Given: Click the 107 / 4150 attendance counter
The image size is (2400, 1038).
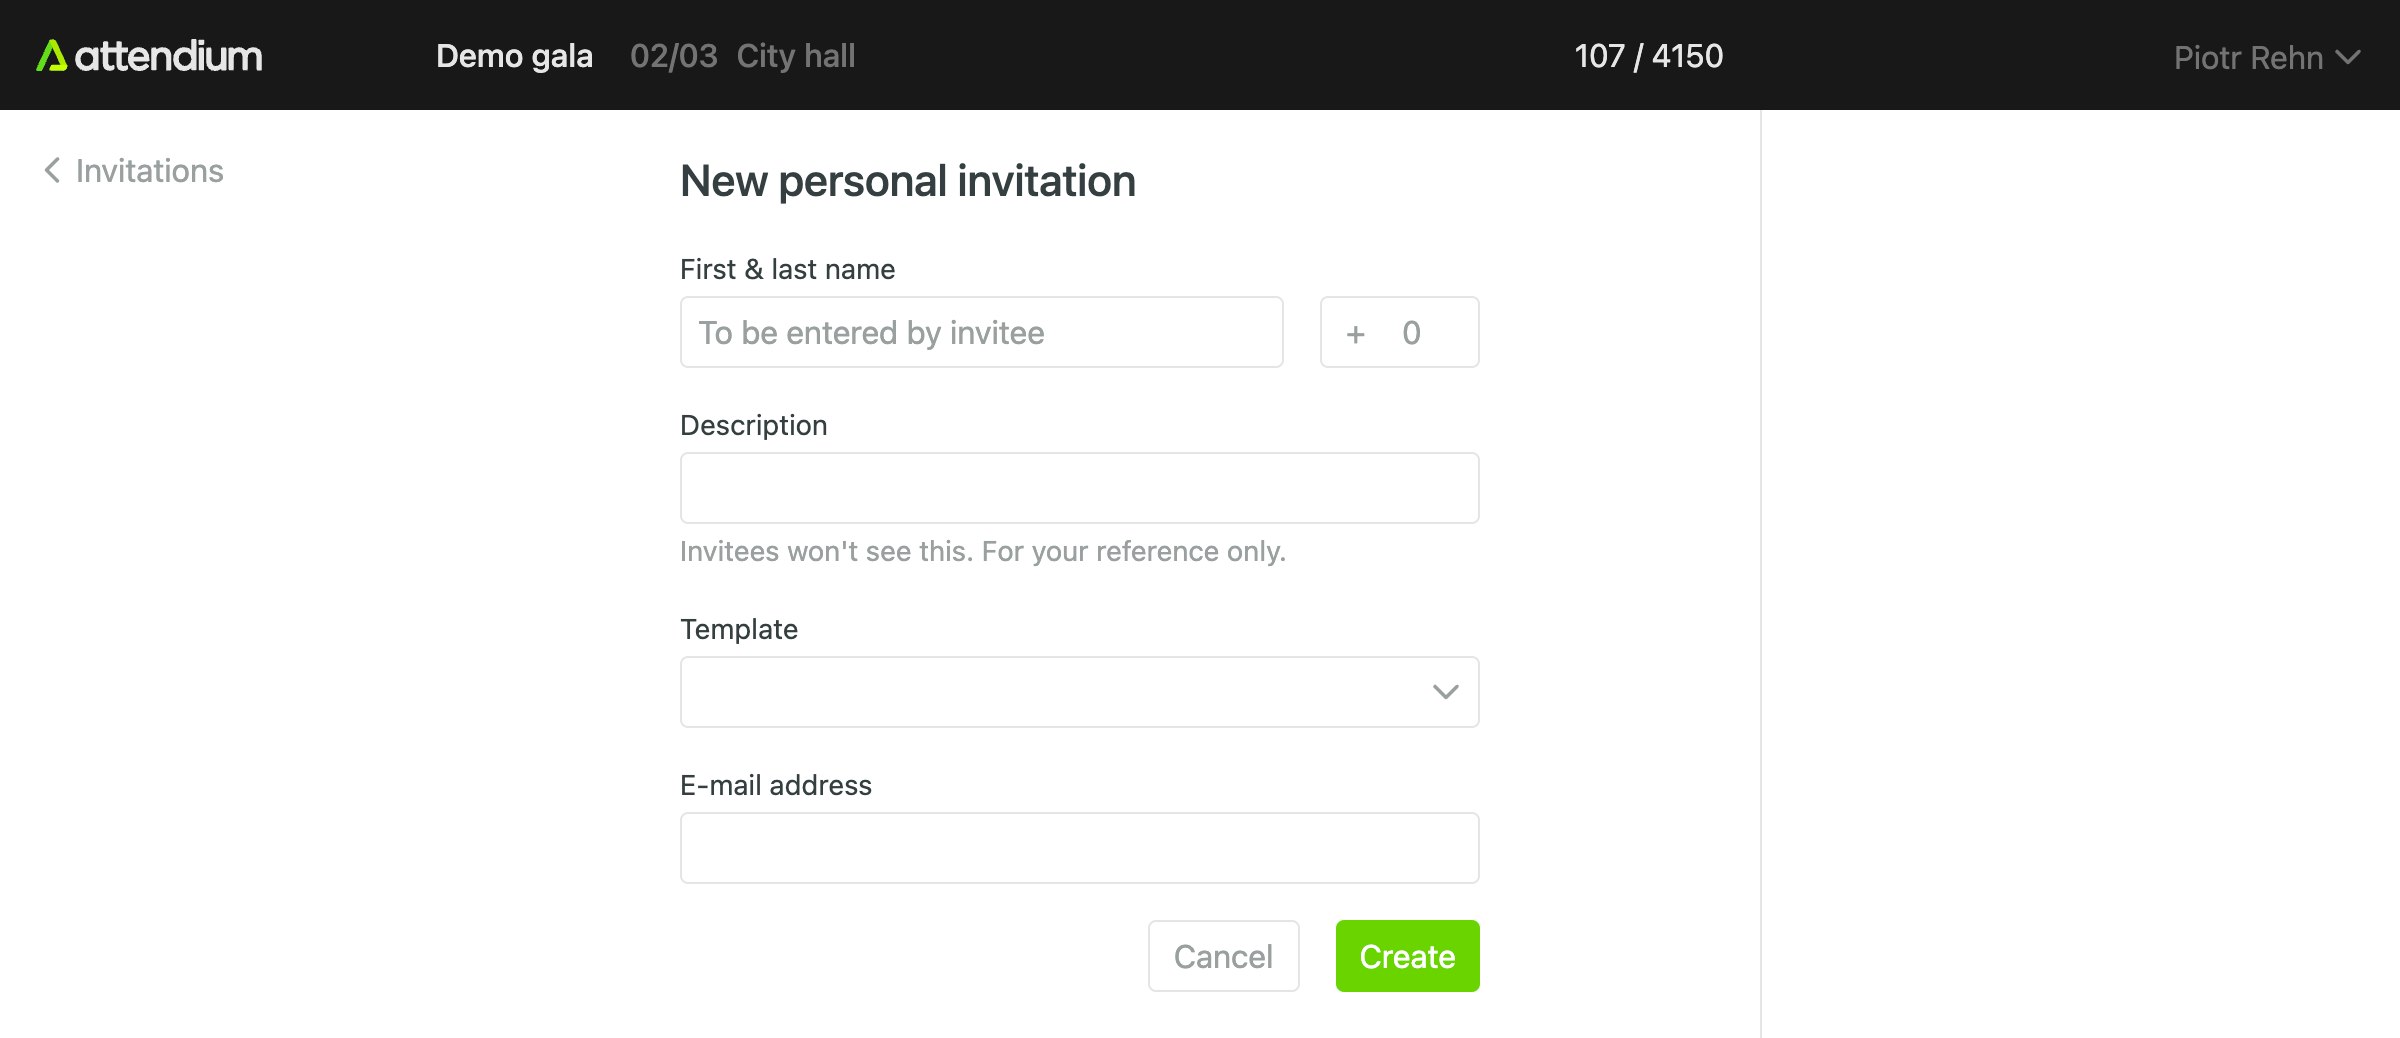Looking at the screenshot, I should pos(1648,56).
